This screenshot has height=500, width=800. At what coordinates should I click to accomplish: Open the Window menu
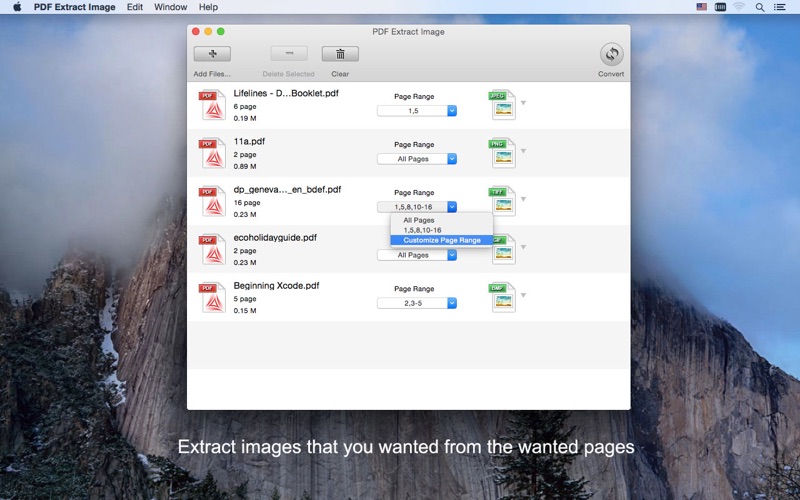tap(170, 7)
